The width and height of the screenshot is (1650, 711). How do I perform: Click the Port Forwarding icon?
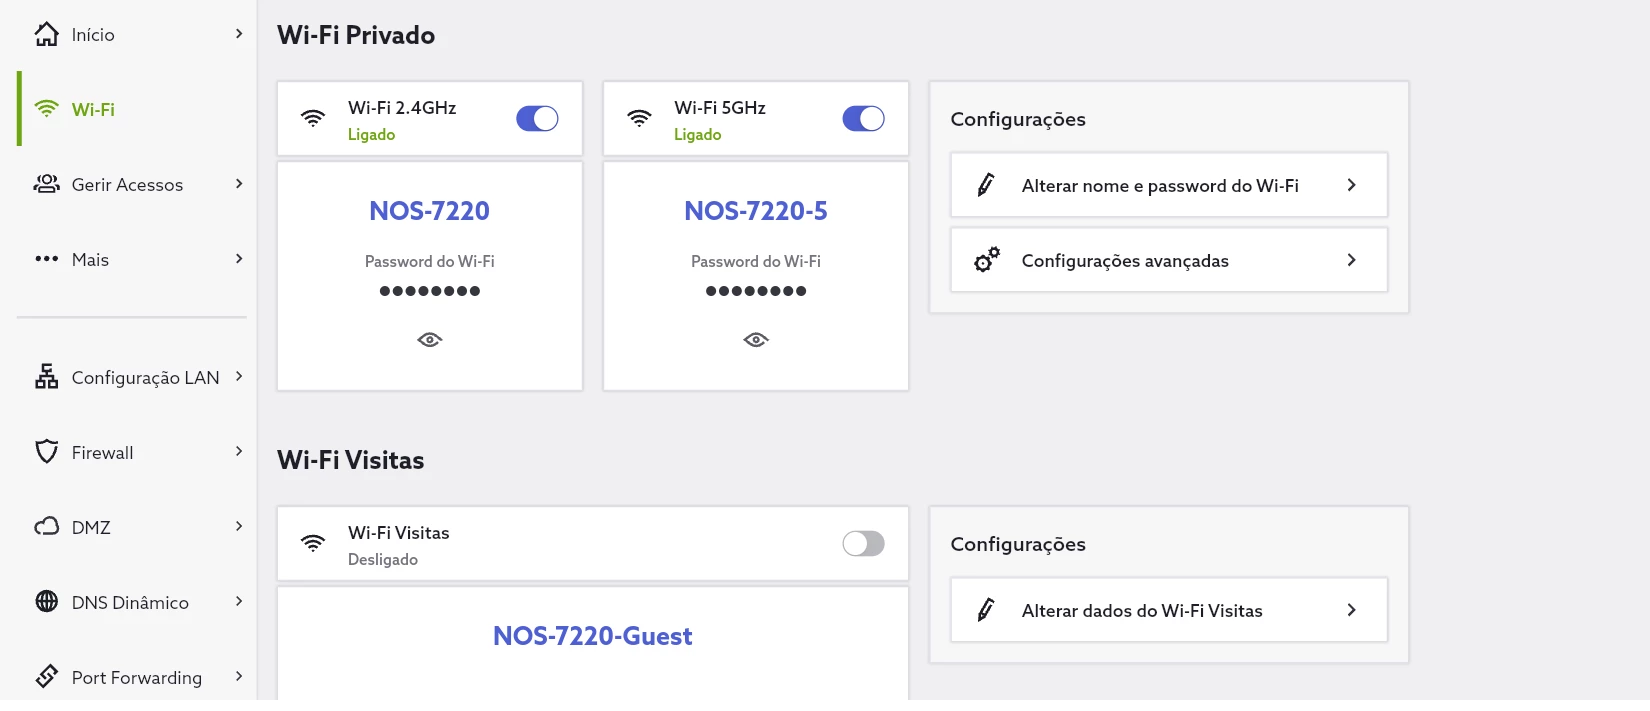(46, 677)
